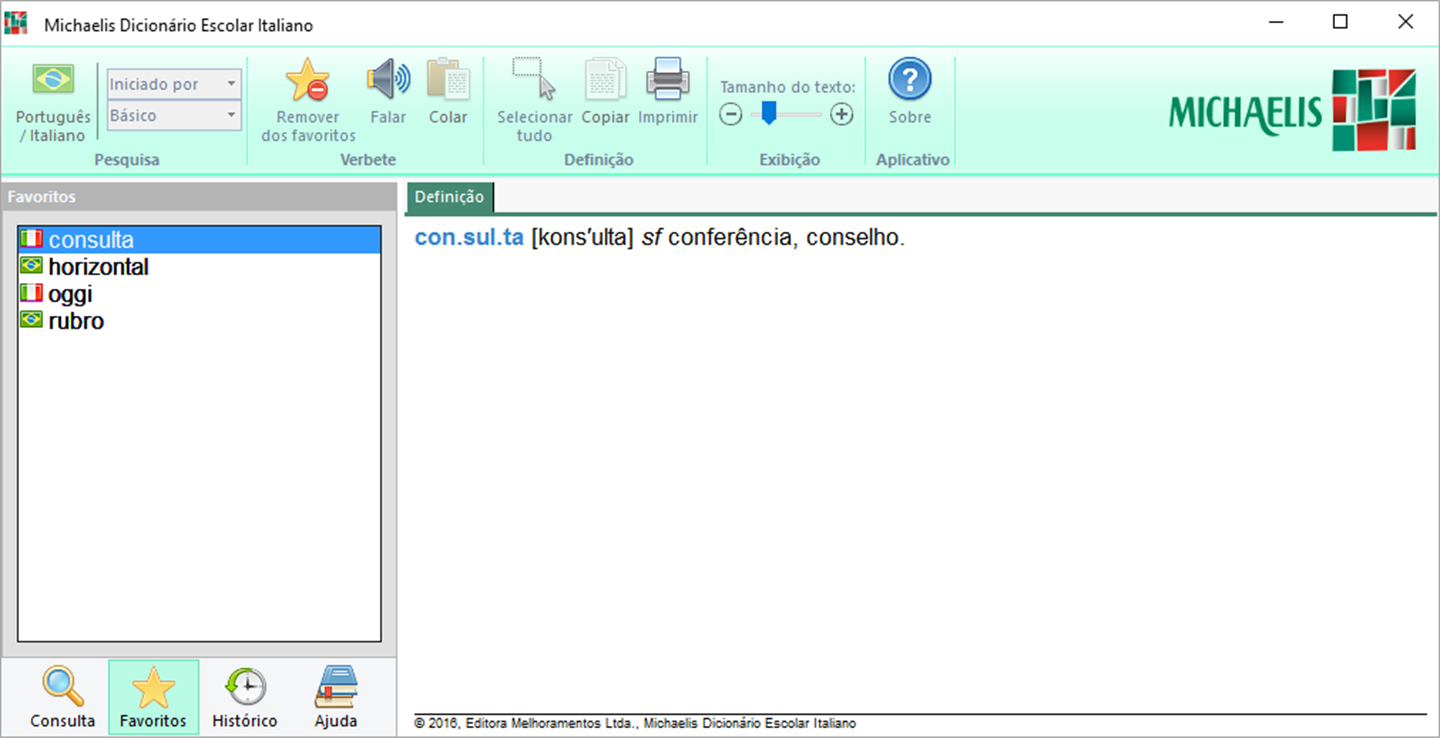Click the copyright notice in the footer
Screen dimensions: 1440x738
tap(635, 724)
